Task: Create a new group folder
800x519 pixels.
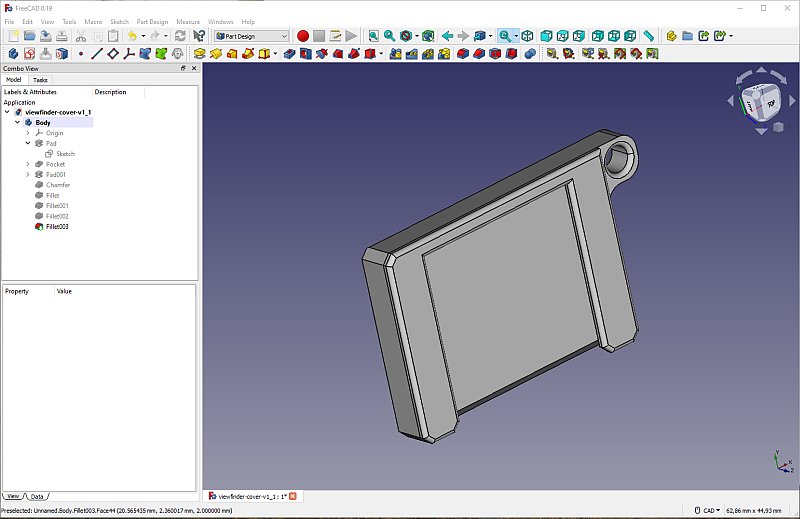Action: pyautogui.click(x=687, y=36)
